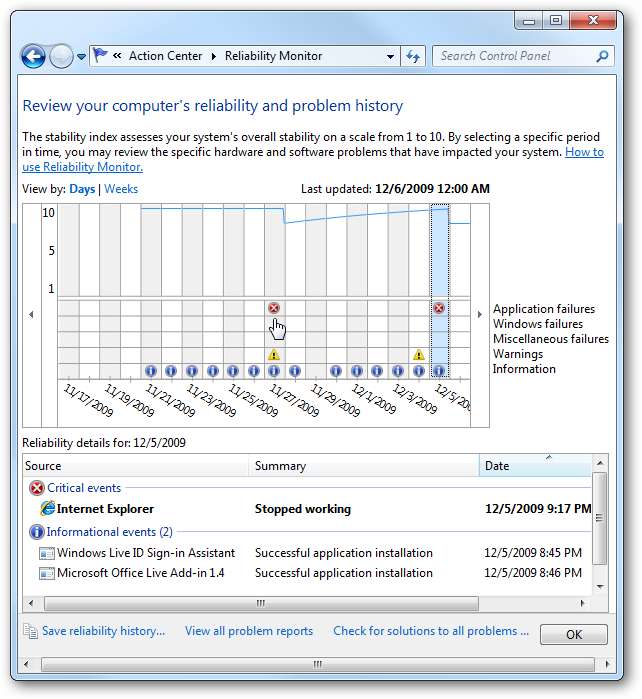Click the information icon for 12/1/2009
The width and height of the screenshot is (642, 699).
pyautogui.click(x=357, y=371)
